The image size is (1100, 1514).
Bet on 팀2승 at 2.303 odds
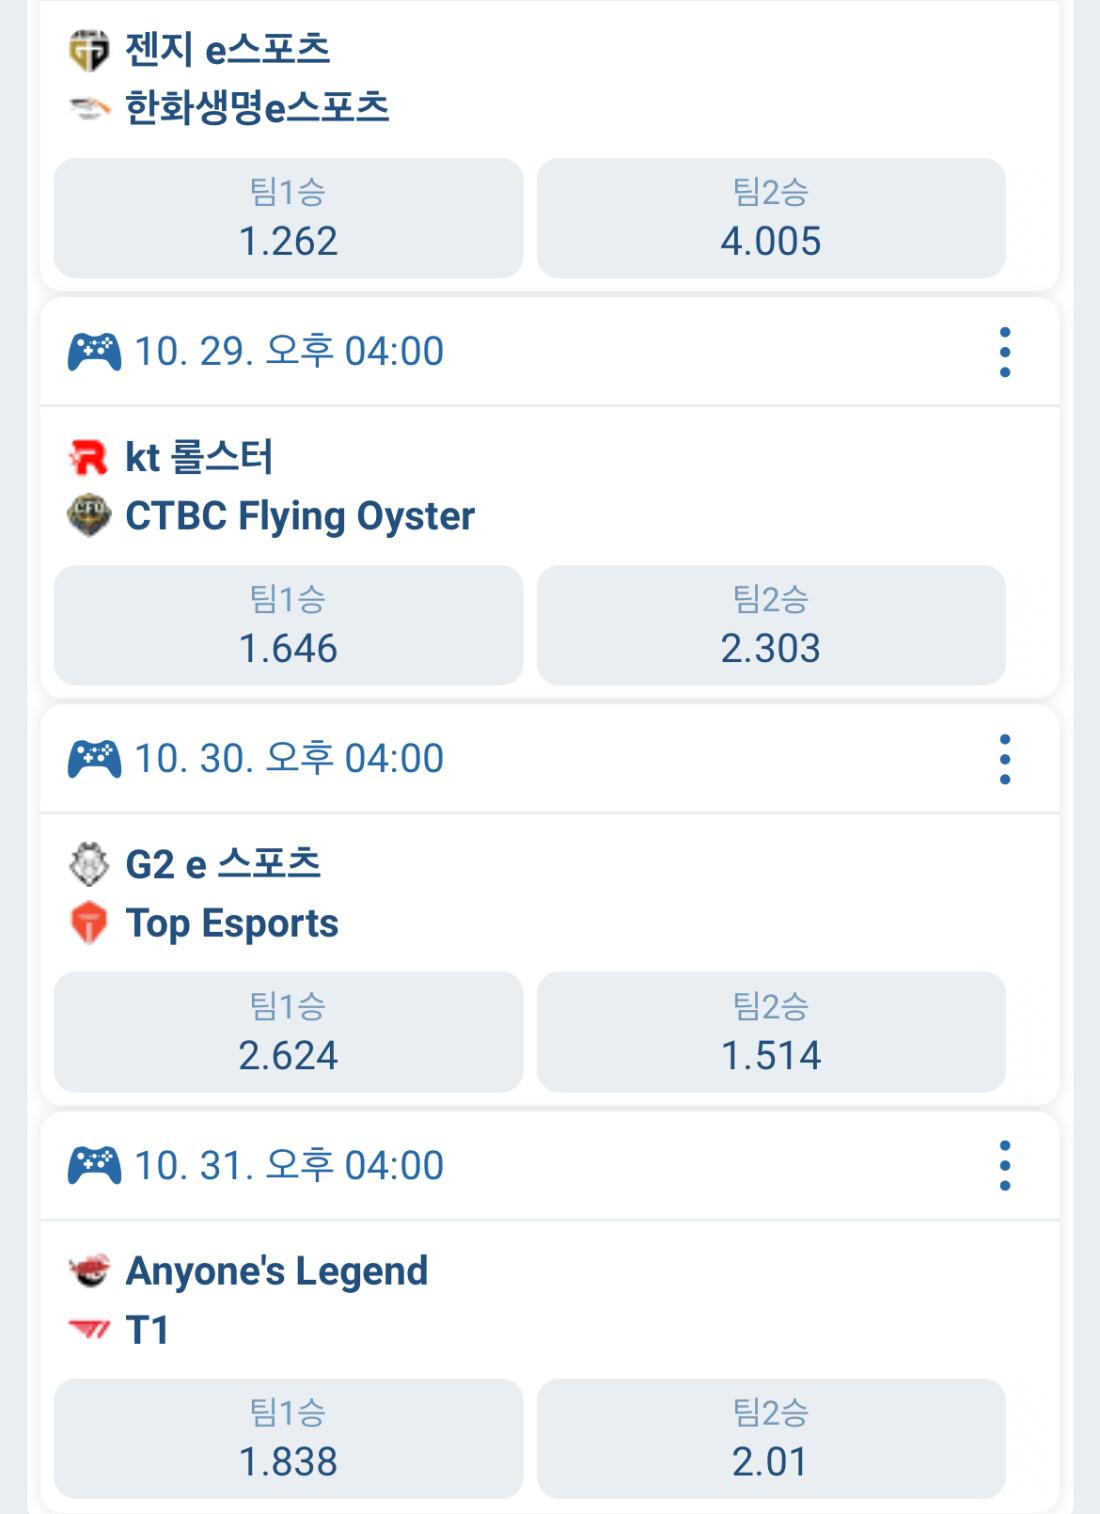(771, 625)
